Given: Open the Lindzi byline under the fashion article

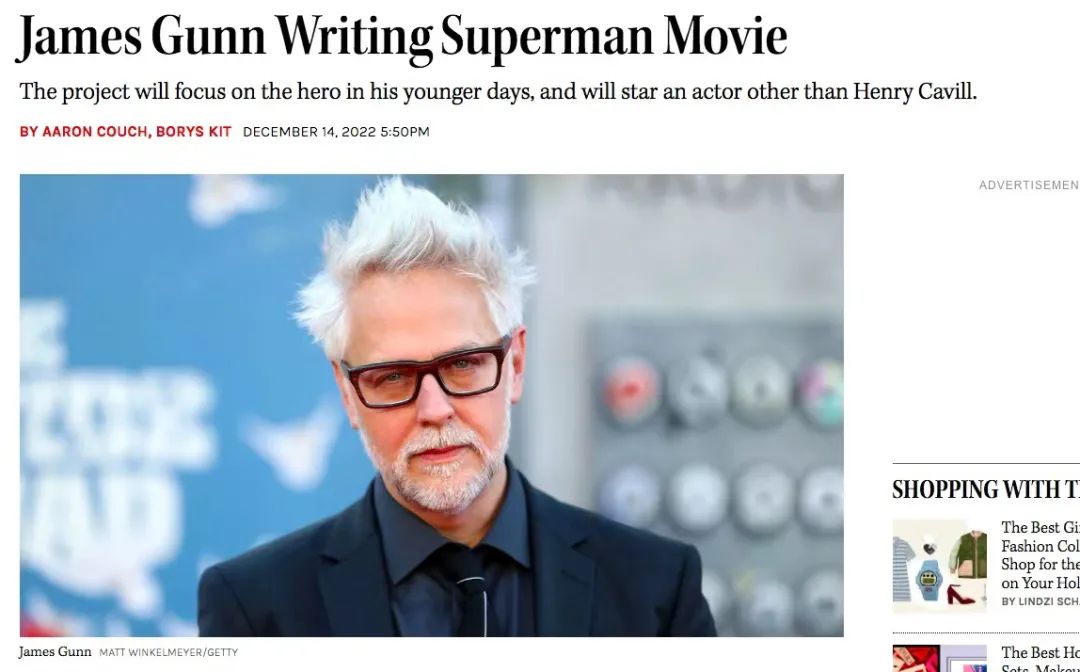Looking at the screenshot, I should coord(1040,602).
